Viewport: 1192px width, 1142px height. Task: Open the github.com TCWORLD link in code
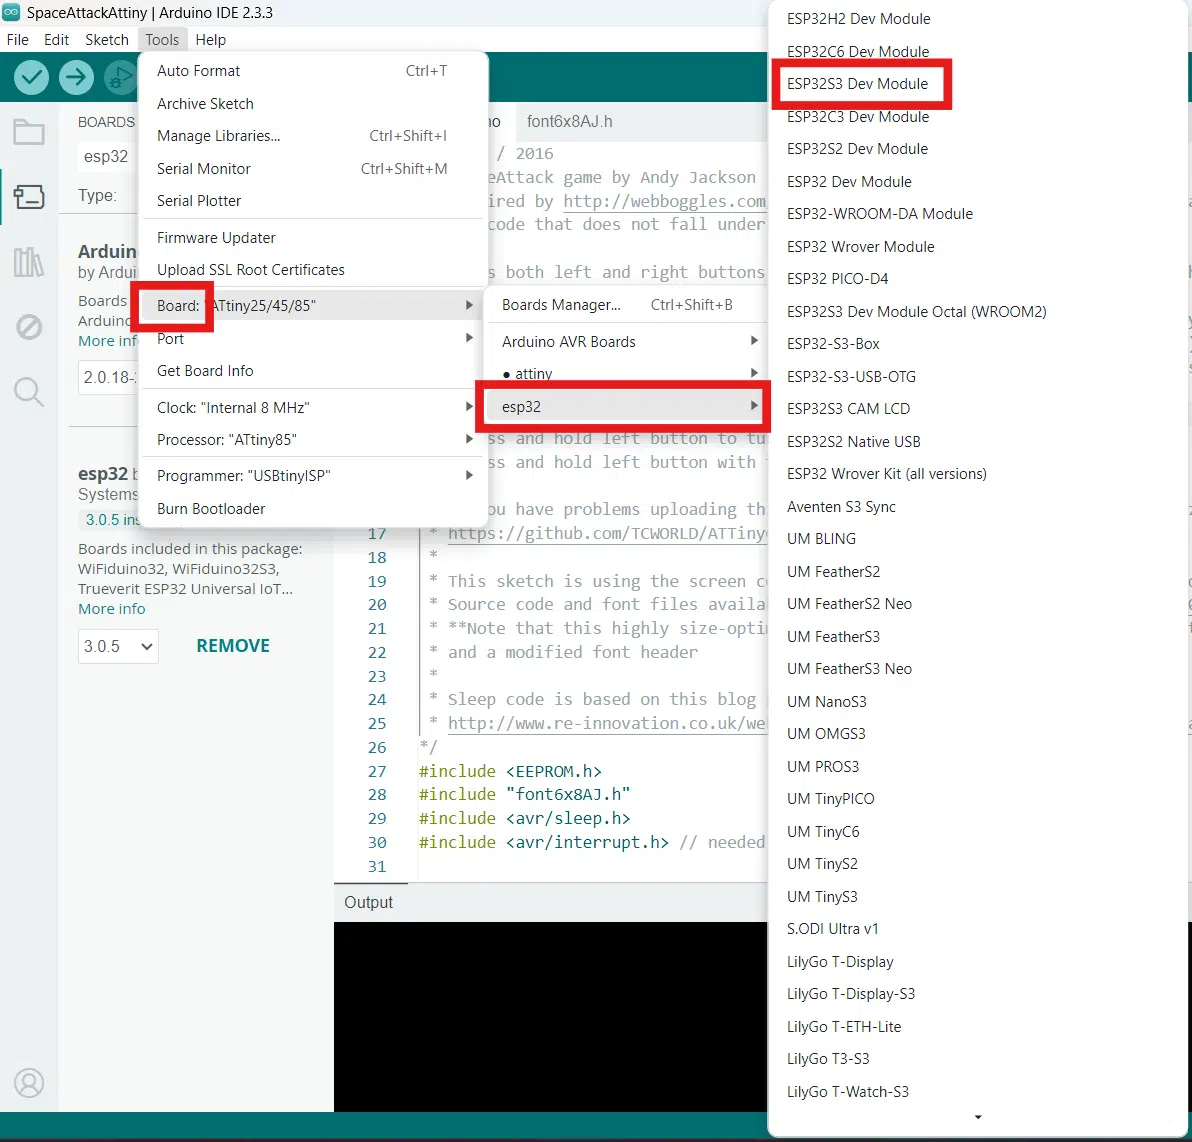coord(607,533)
